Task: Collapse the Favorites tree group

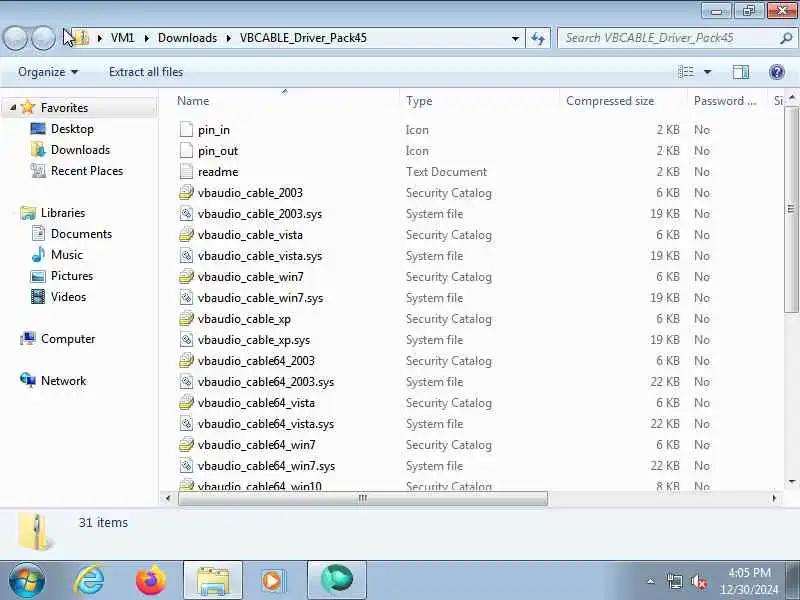Action: tap(13, 108)
